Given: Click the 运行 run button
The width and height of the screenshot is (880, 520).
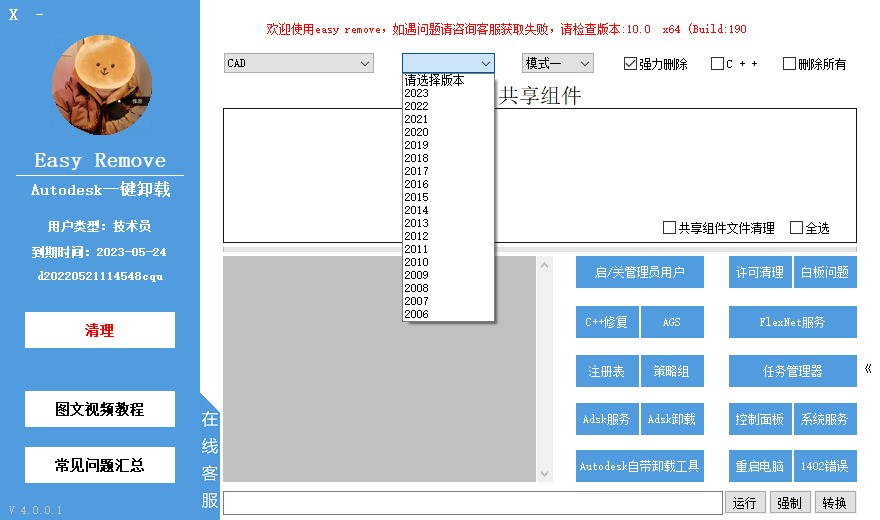Looking at the screenshot, I should pyautogui.click(x=744, y=503).
